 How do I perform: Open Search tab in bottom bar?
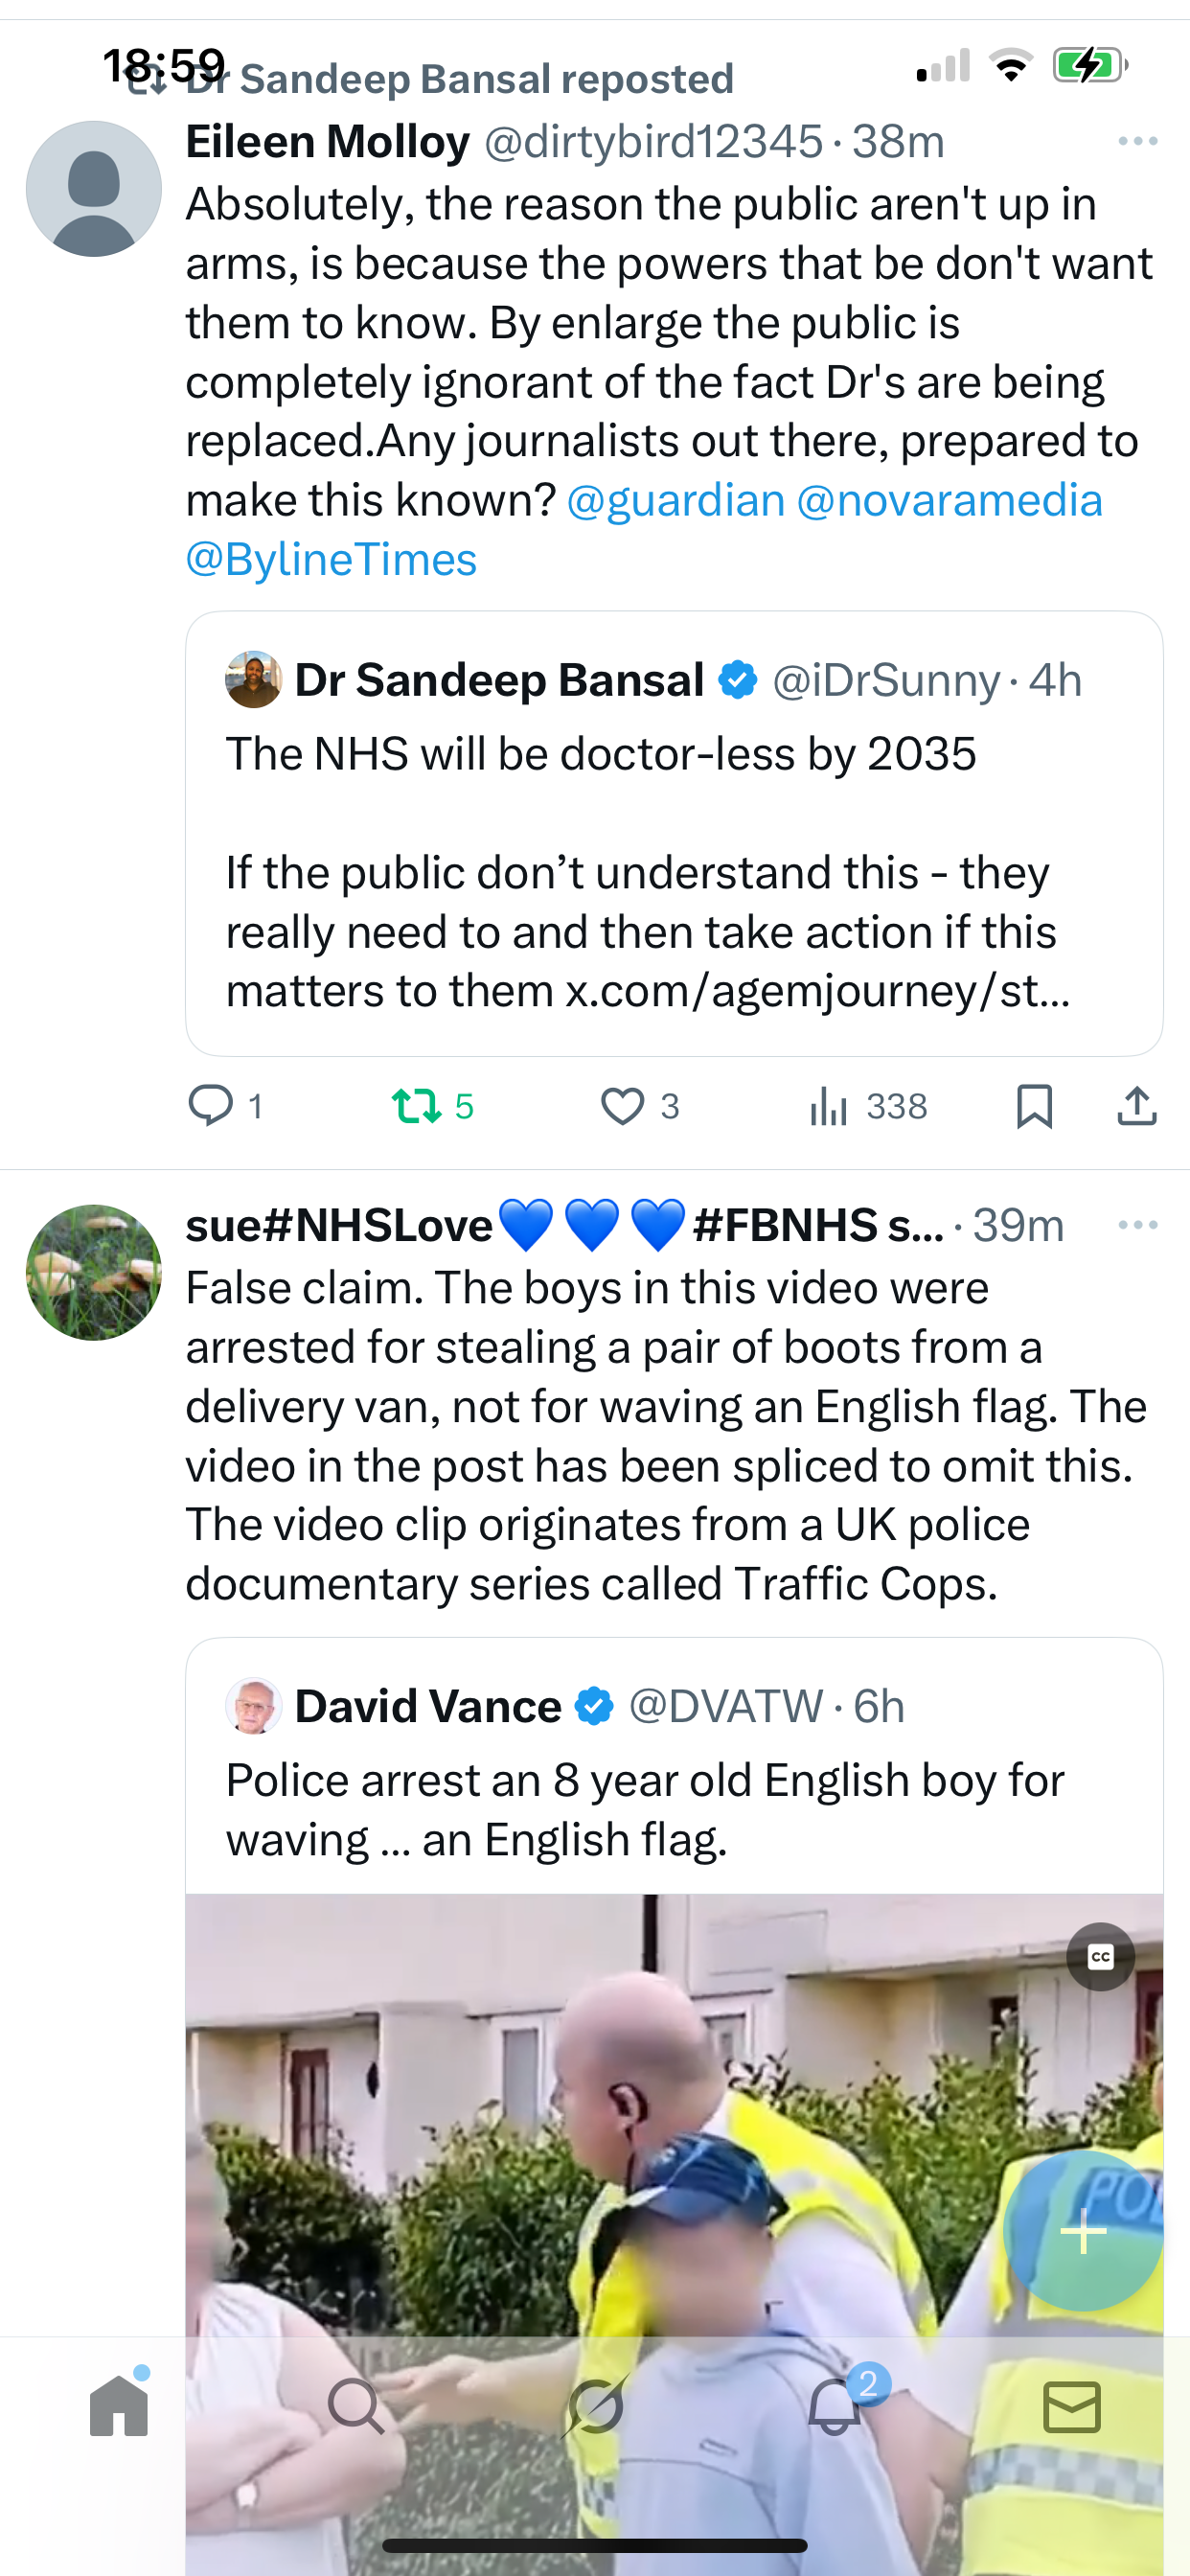click(356, 2406)
